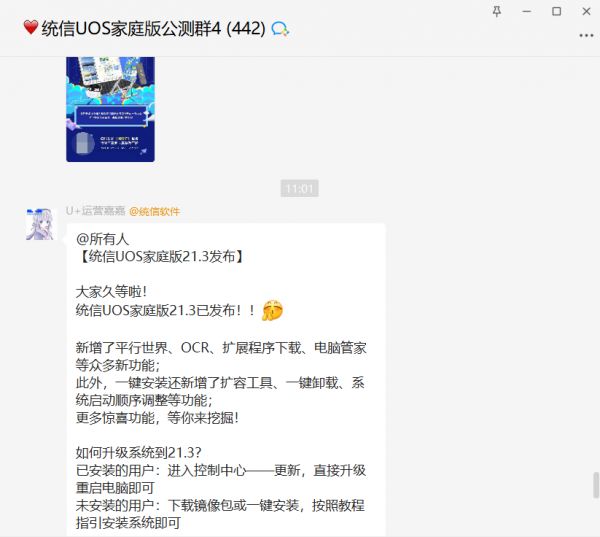Screen dimensions: 600x537
Task: Close the chat window
Action: [586, 11]
